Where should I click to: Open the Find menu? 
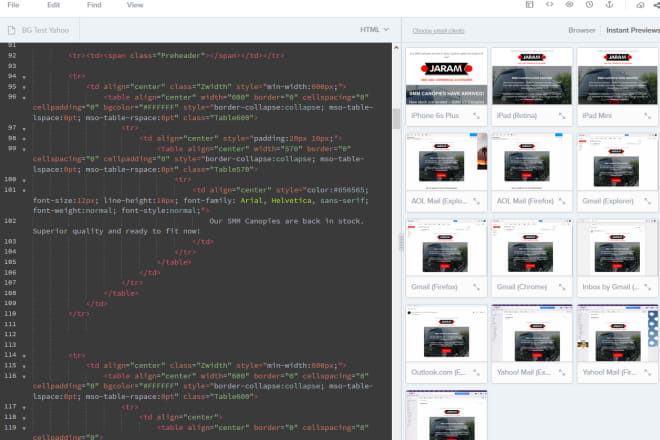pos(94,5)
